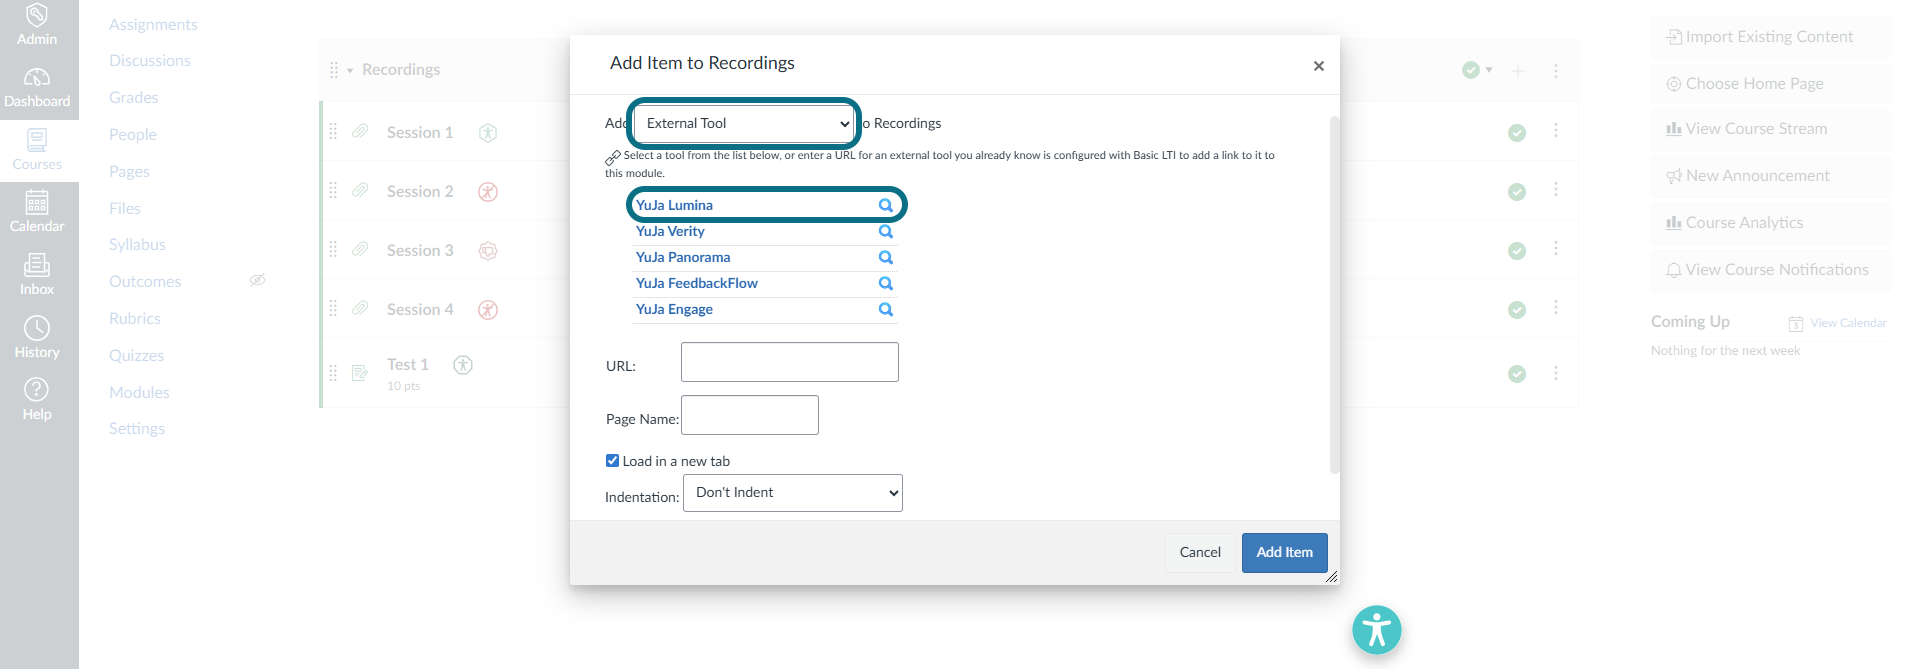
Task: Open Calendar in global navigation
Action: tap(37, 212)
